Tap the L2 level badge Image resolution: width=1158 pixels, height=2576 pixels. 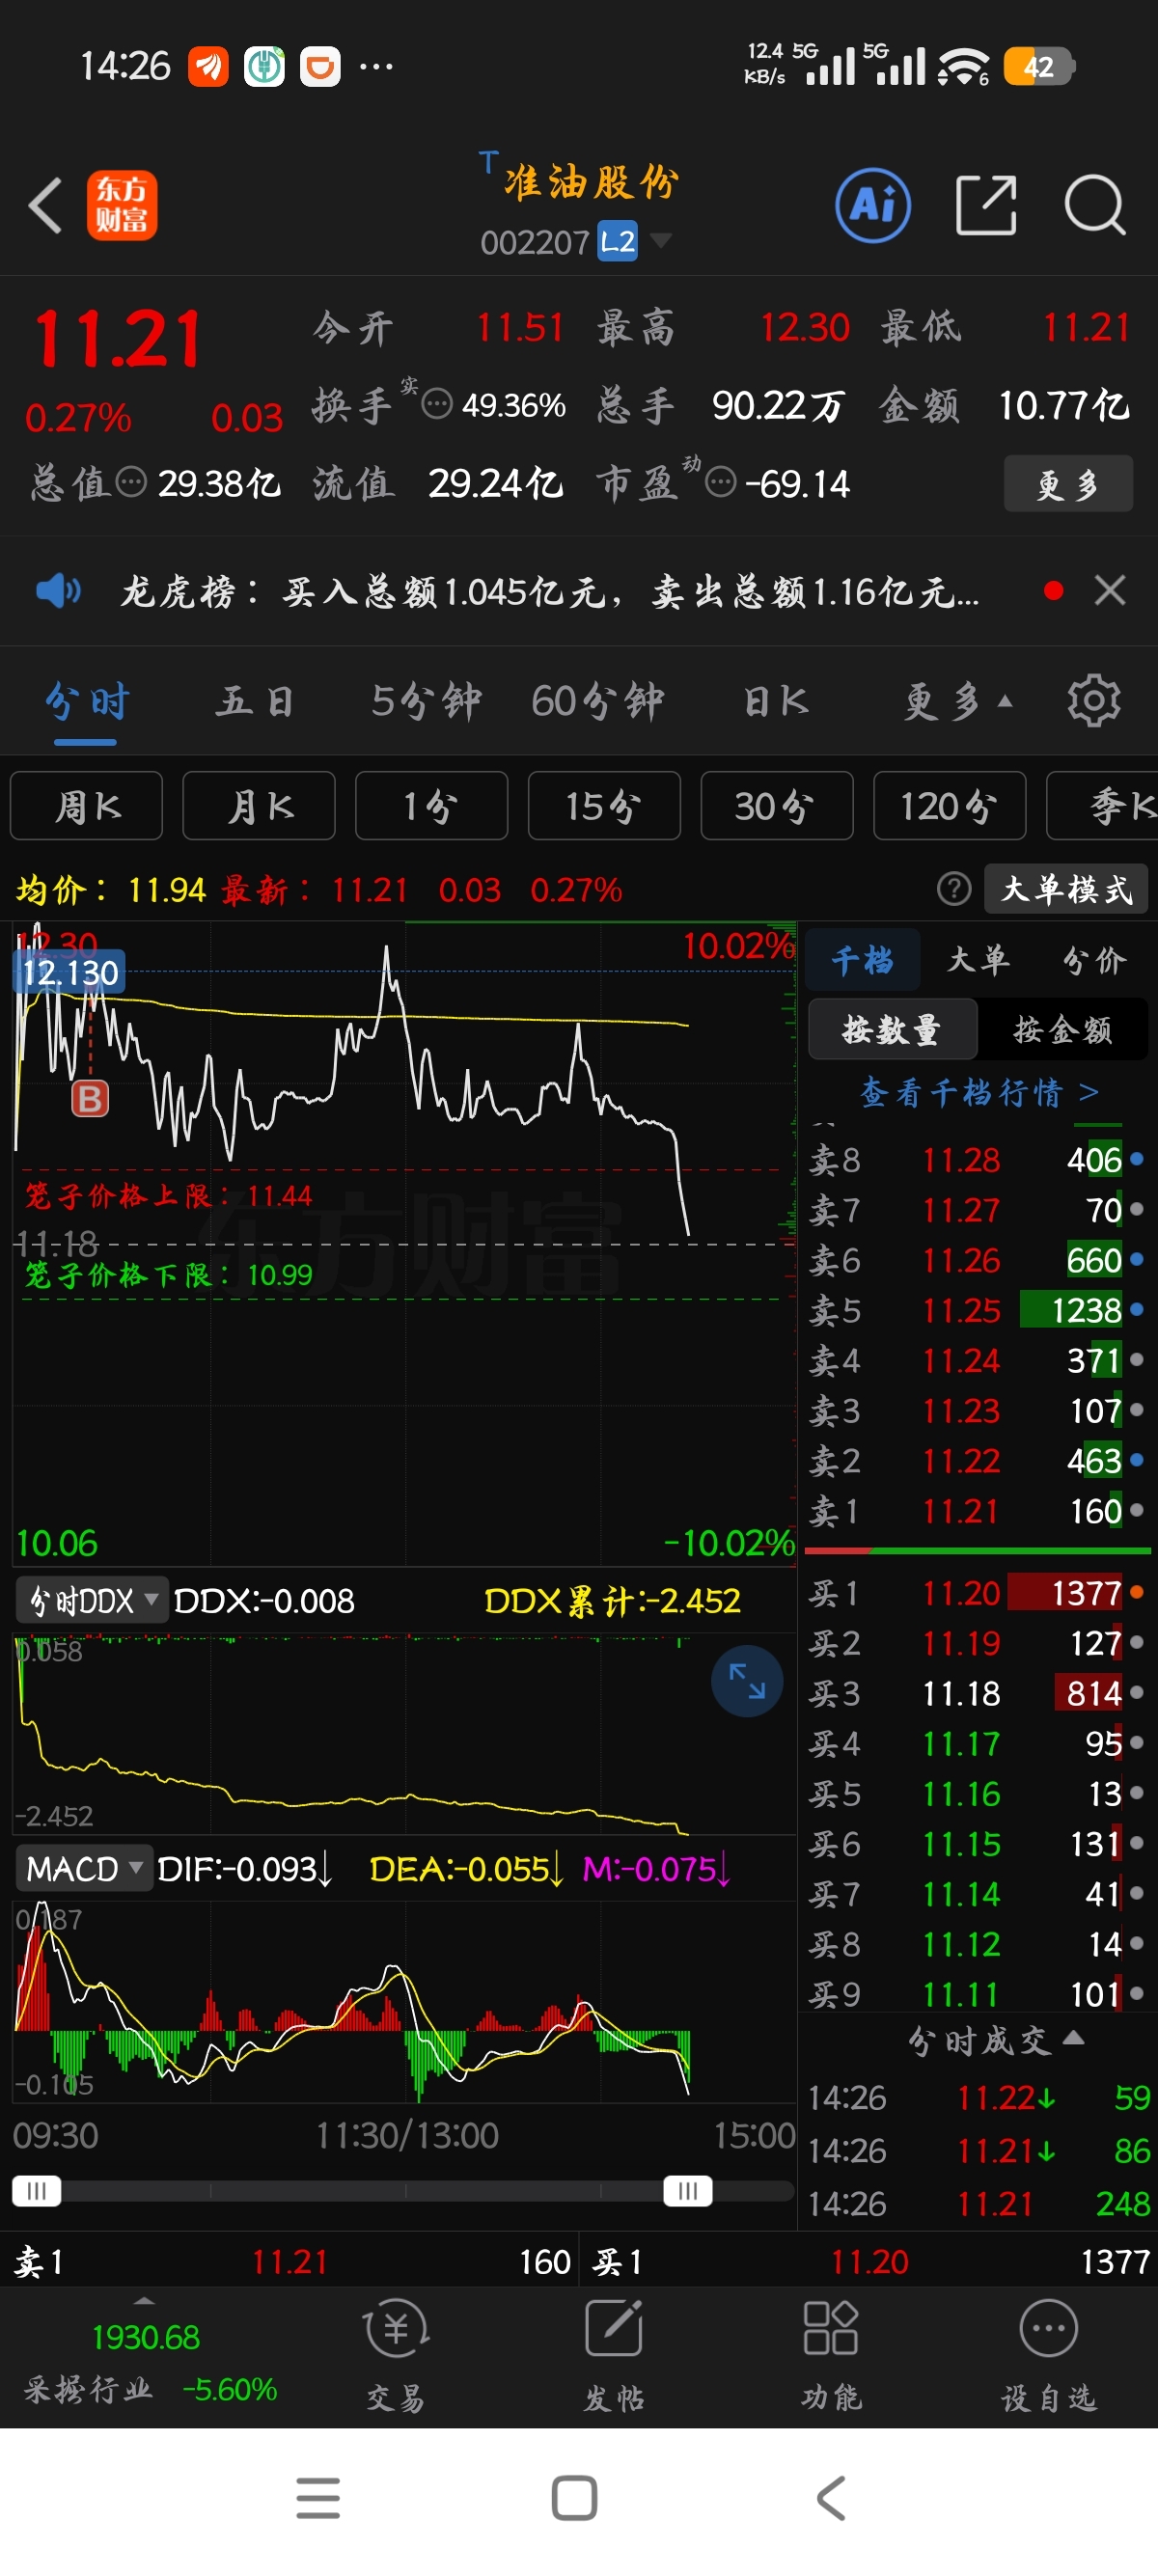point(617,242)
